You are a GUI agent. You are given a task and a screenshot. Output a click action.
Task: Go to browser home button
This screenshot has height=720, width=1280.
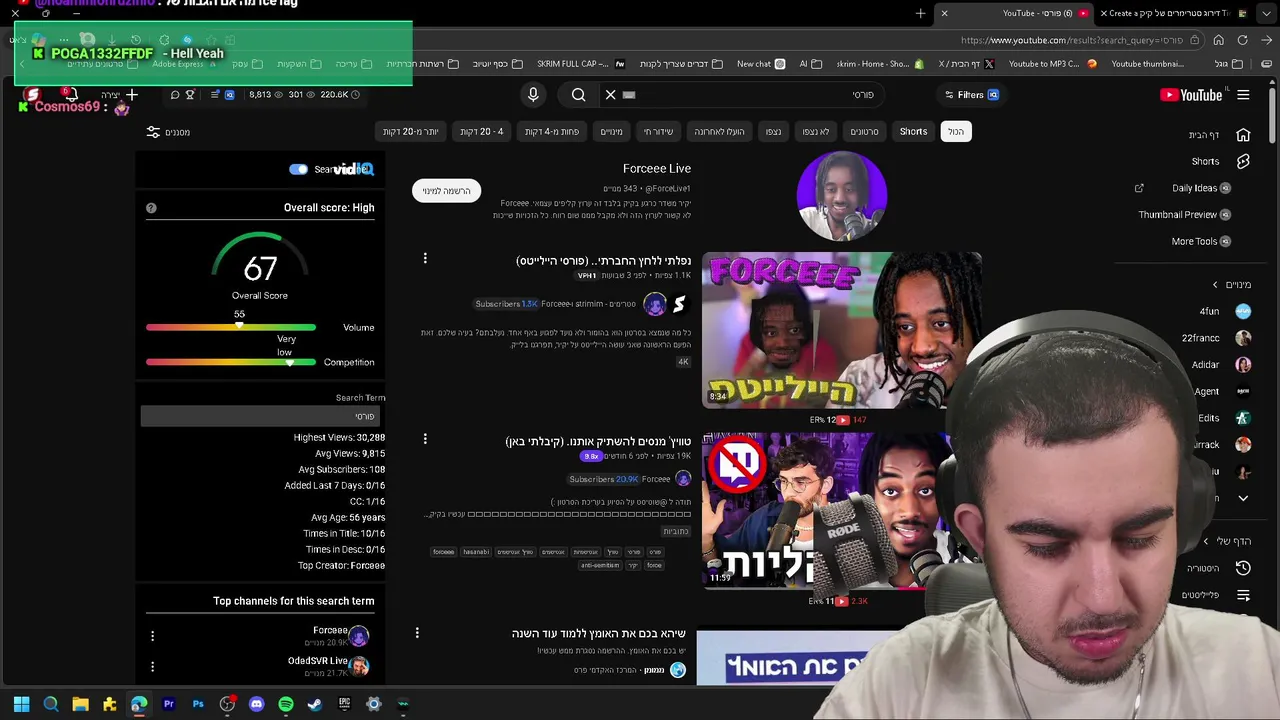click(1218, 40)
